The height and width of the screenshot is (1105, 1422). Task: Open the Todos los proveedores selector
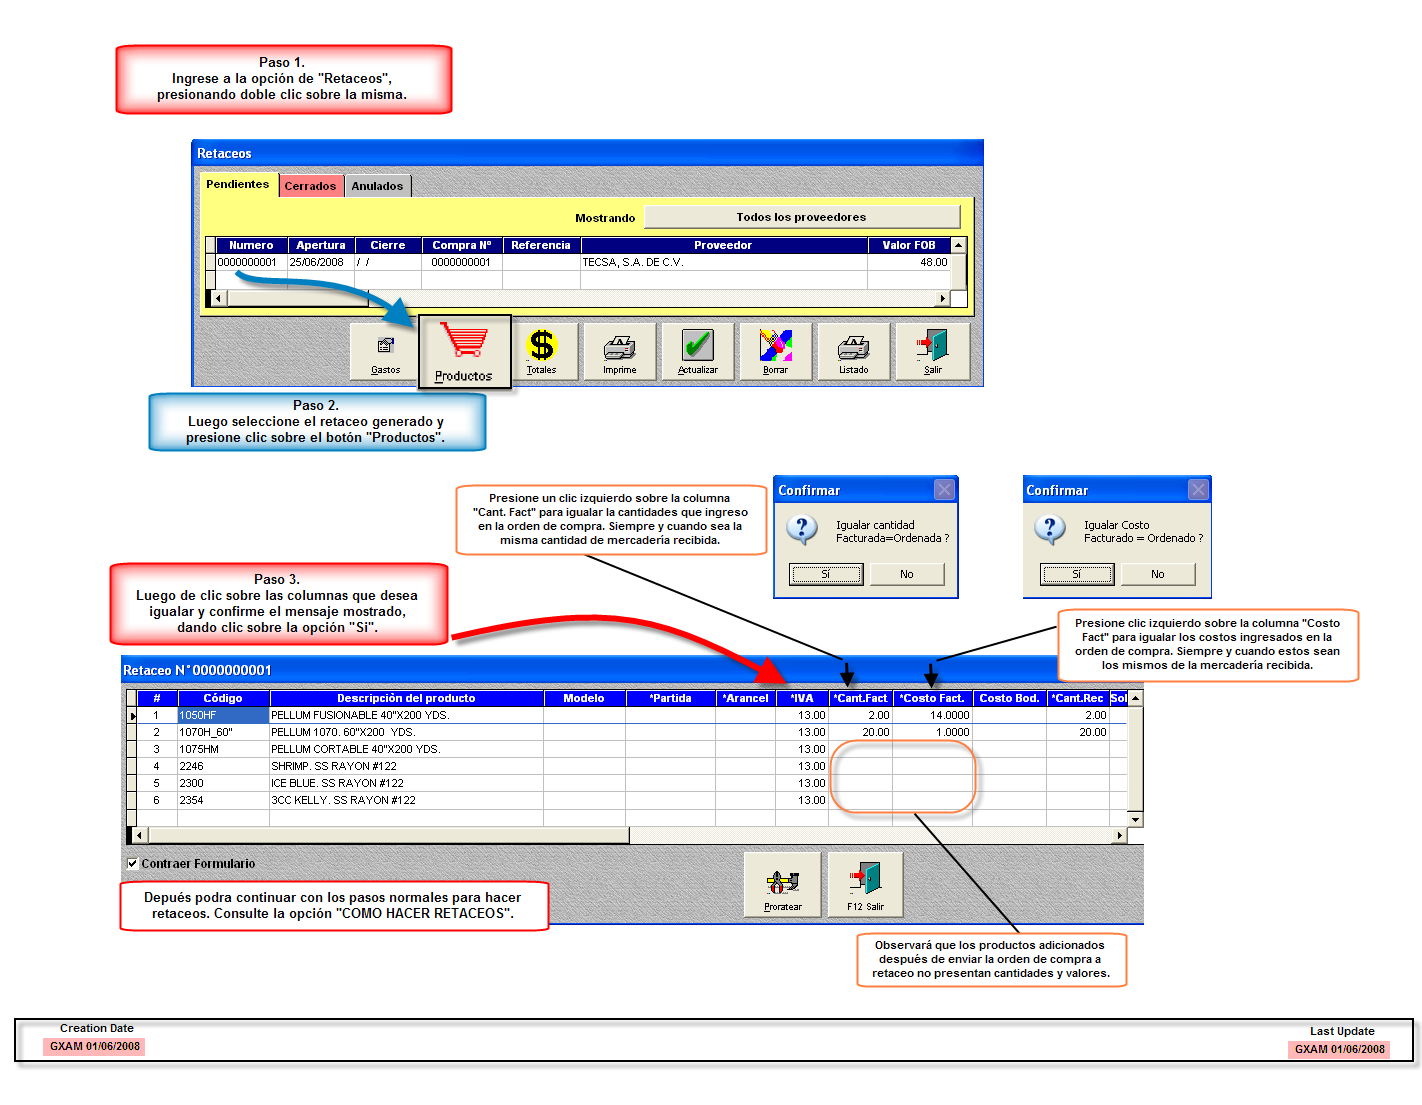(801, 217)
